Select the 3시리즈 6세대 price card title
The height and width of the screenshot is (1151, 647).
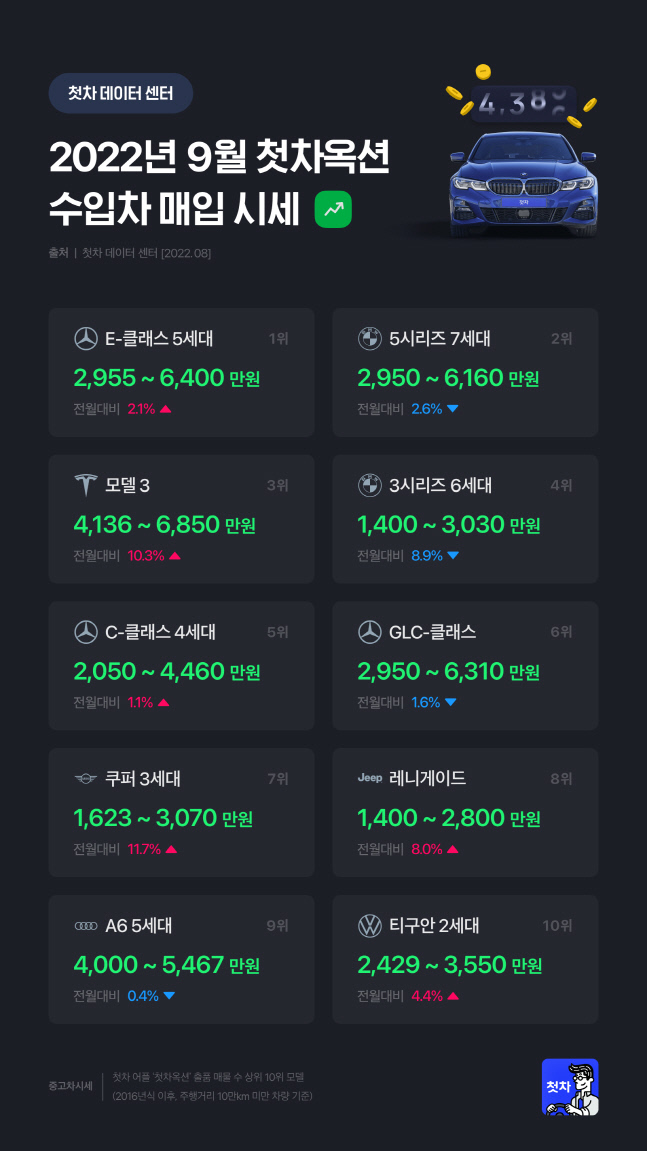(x=440, y=486)
